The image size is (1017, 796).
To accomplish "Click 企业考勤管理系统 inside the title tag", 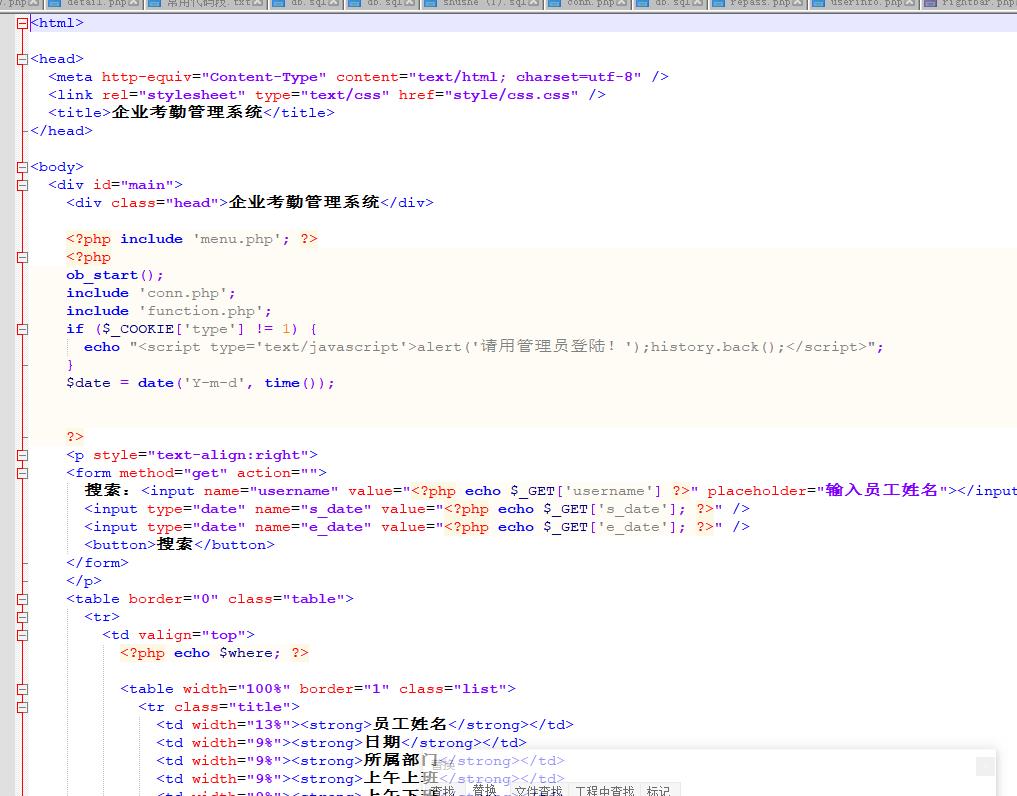I will point(187,112).
